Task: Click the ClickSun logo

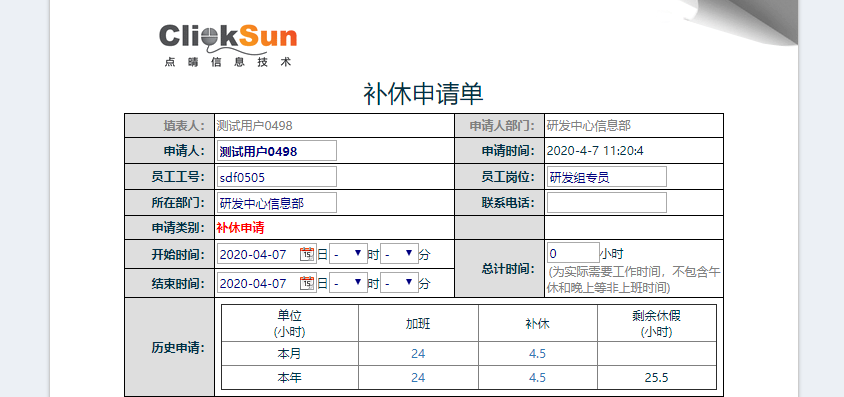Action: point(228,45)
